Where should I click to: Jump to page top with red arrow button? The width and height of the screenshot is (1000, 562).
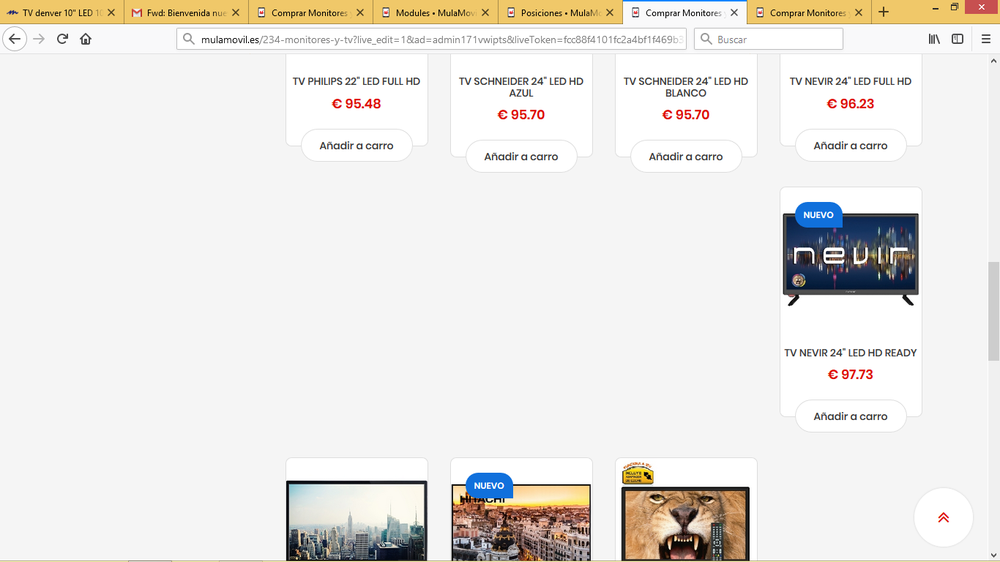pyautogui.click(x=943, y=517)
